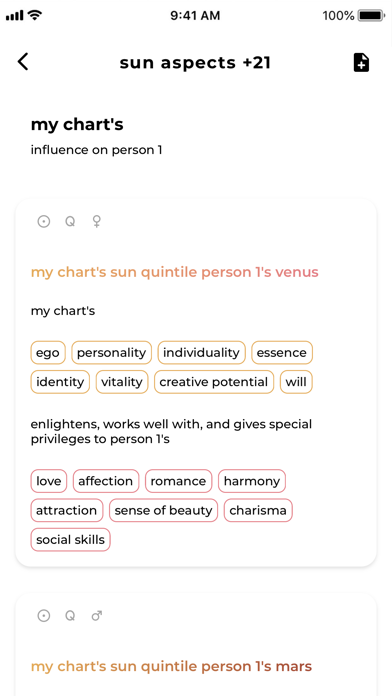Select the 'creative potential' tag
Viewport: 392px width, 696px height.
click(214, 382)
